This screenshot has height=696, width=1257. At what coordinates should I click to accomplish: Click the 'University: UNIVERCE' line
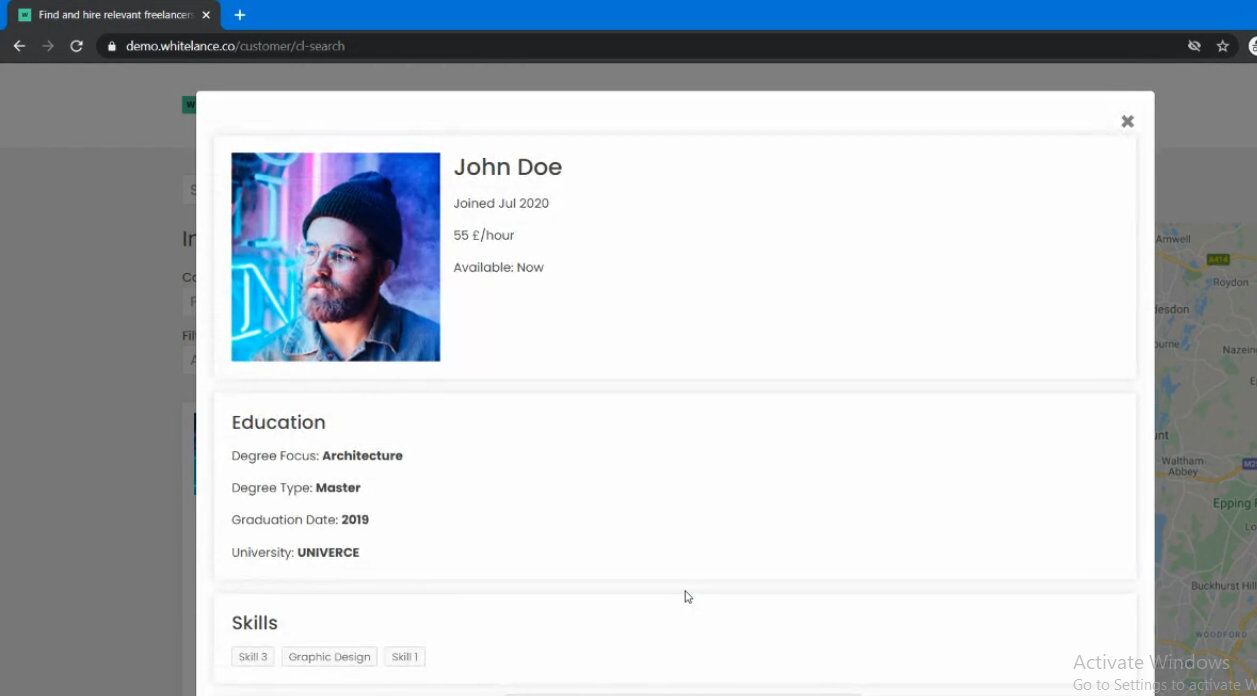point(295,552)
